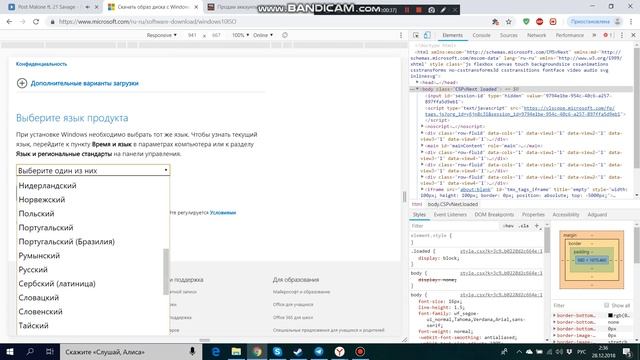This screenshot has height=360, width=640.
Task: Expand the head element node
Action: pyautogui.click(x=418, y=82)
